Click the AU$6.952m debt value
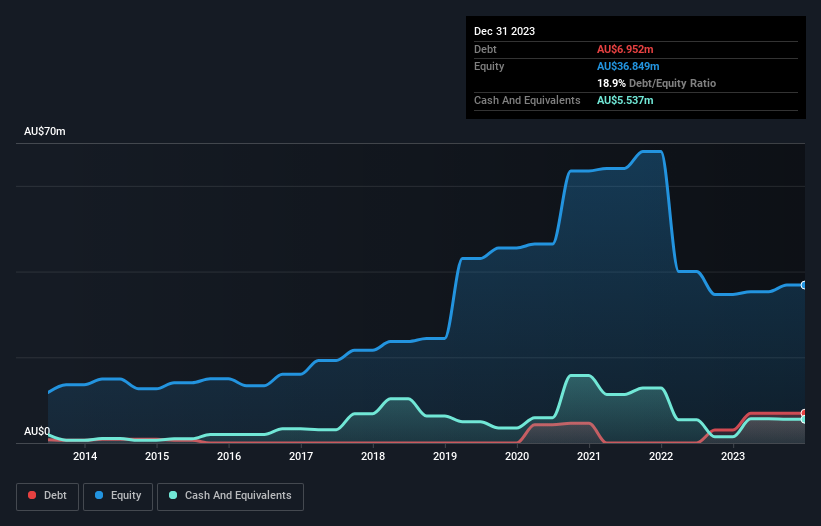Viewport: 821px width, 526px height. [625, 49]
